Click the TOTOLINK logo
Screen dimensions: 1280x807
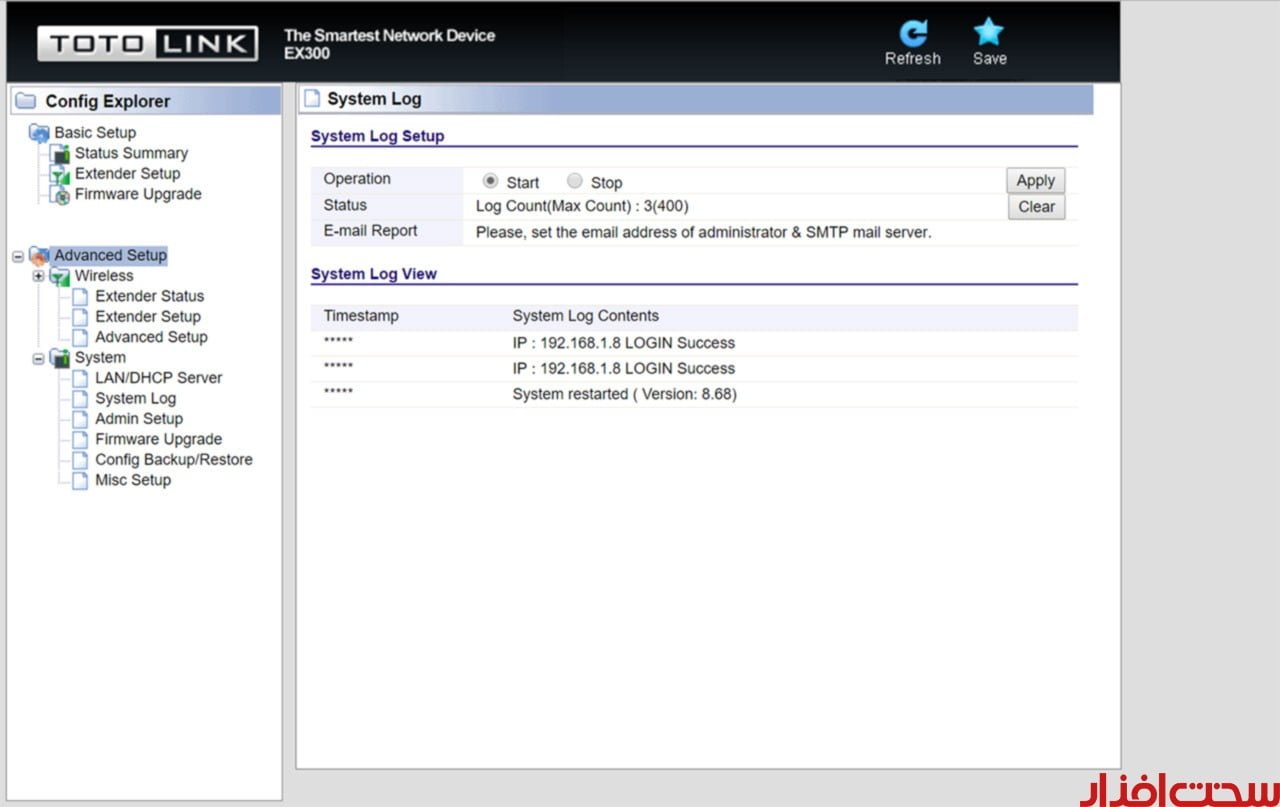point(147,43)
